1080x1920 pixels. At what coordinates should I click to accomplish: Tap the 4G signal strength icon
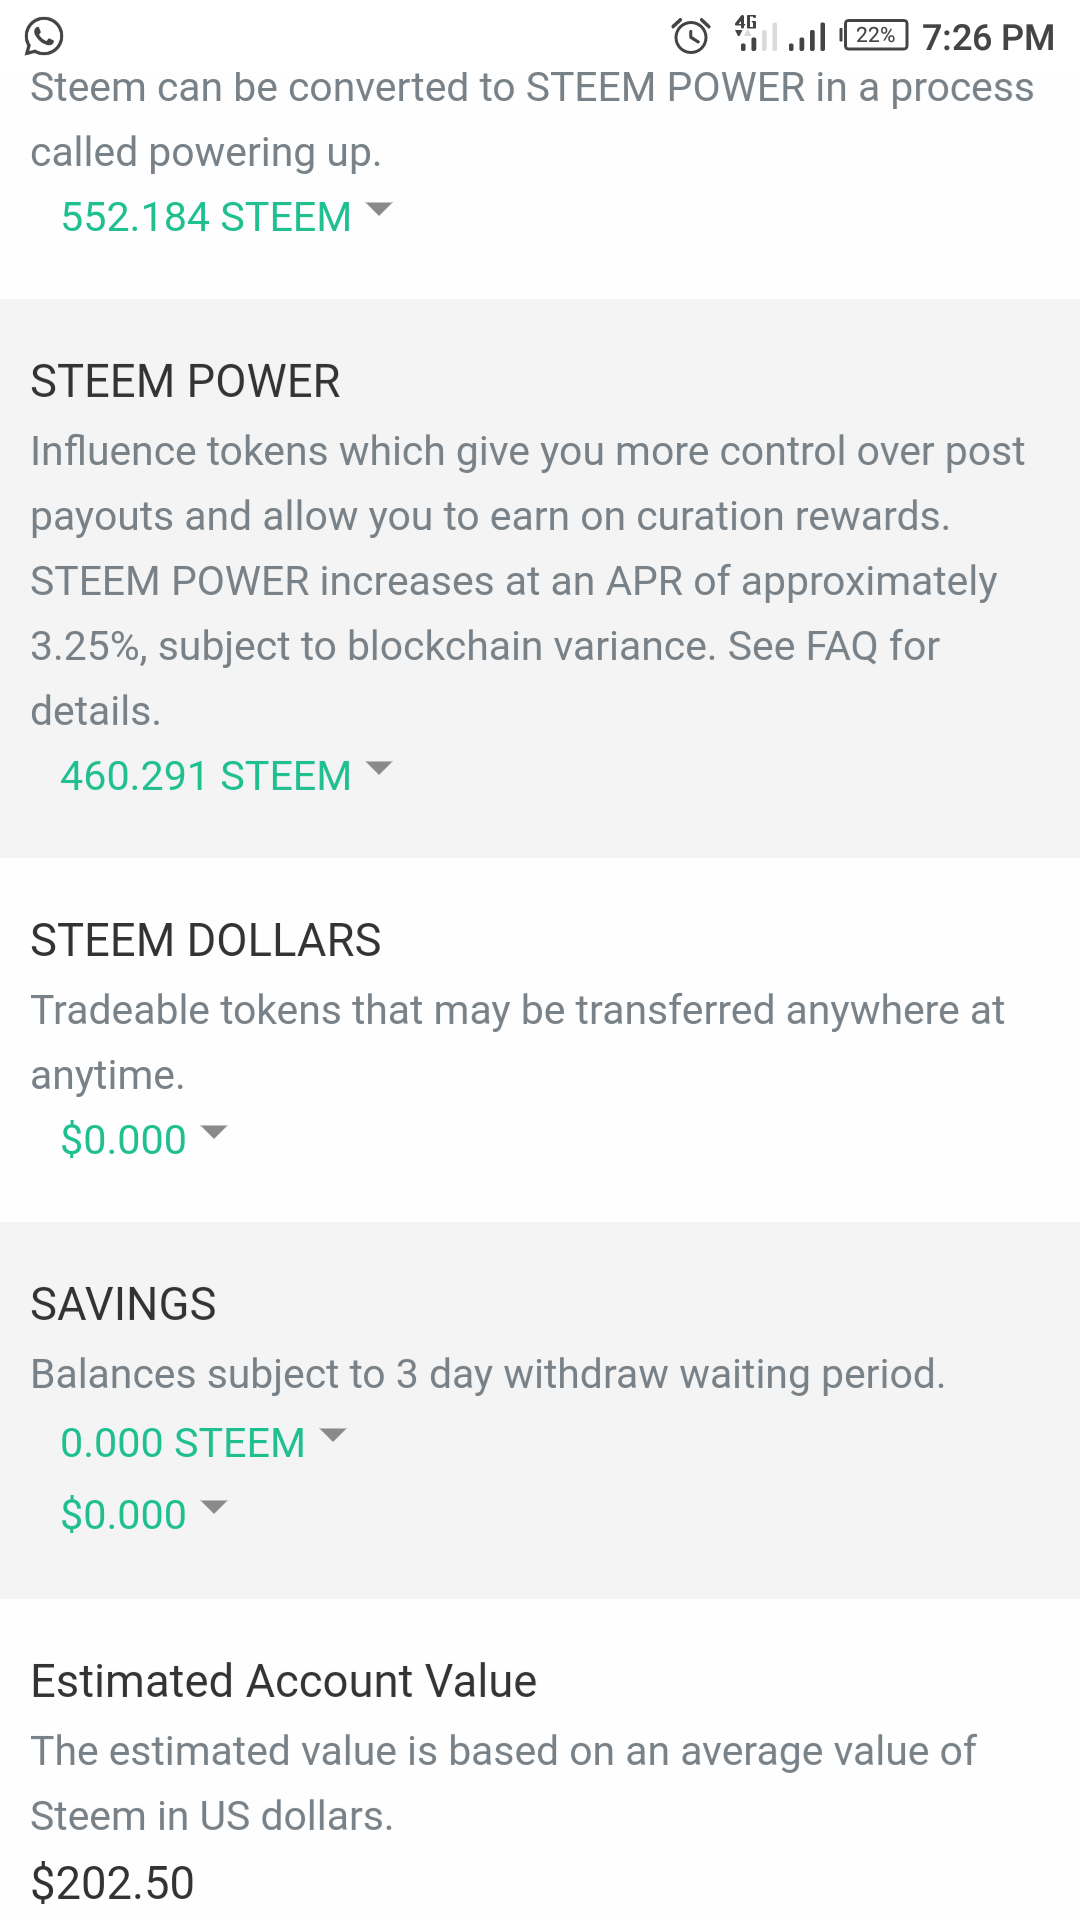(755, 34)
